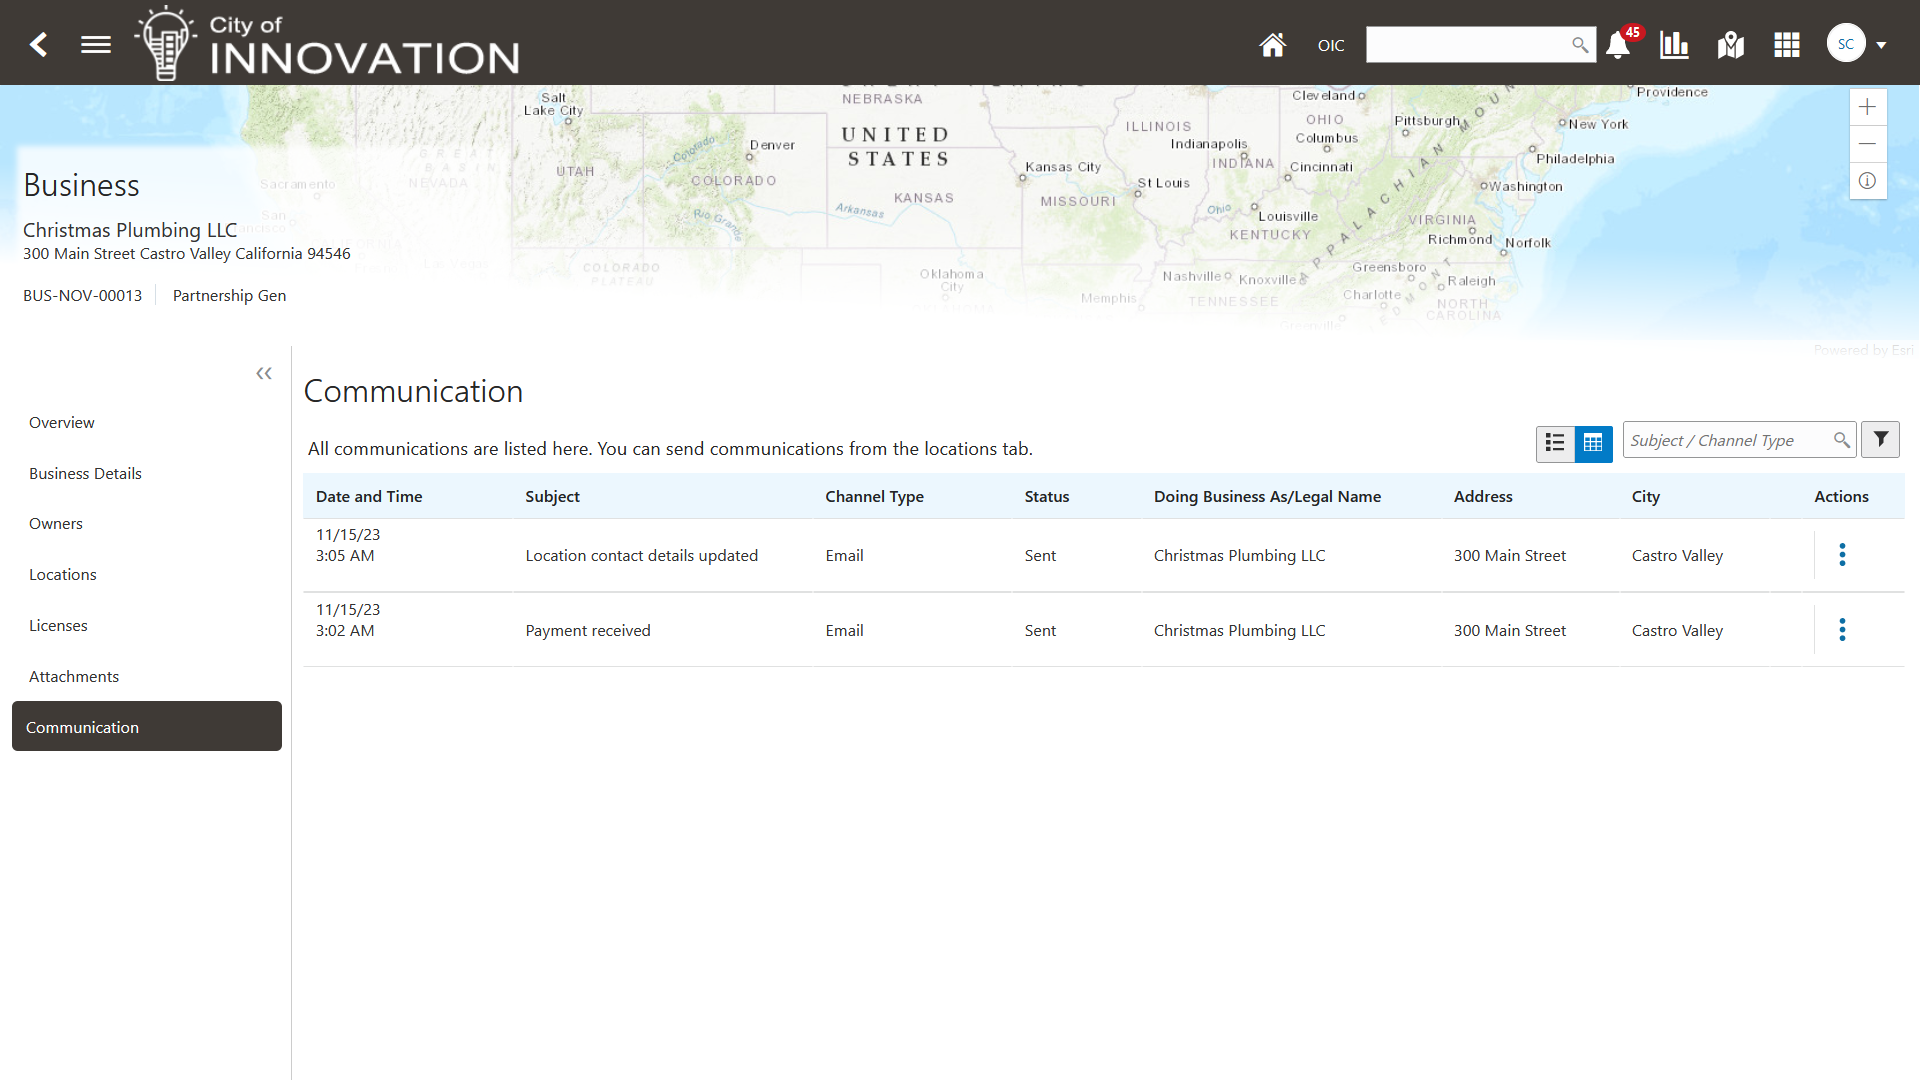Keep grid view toggle selected
Screen dimensions: 1920x1080
1594,443
